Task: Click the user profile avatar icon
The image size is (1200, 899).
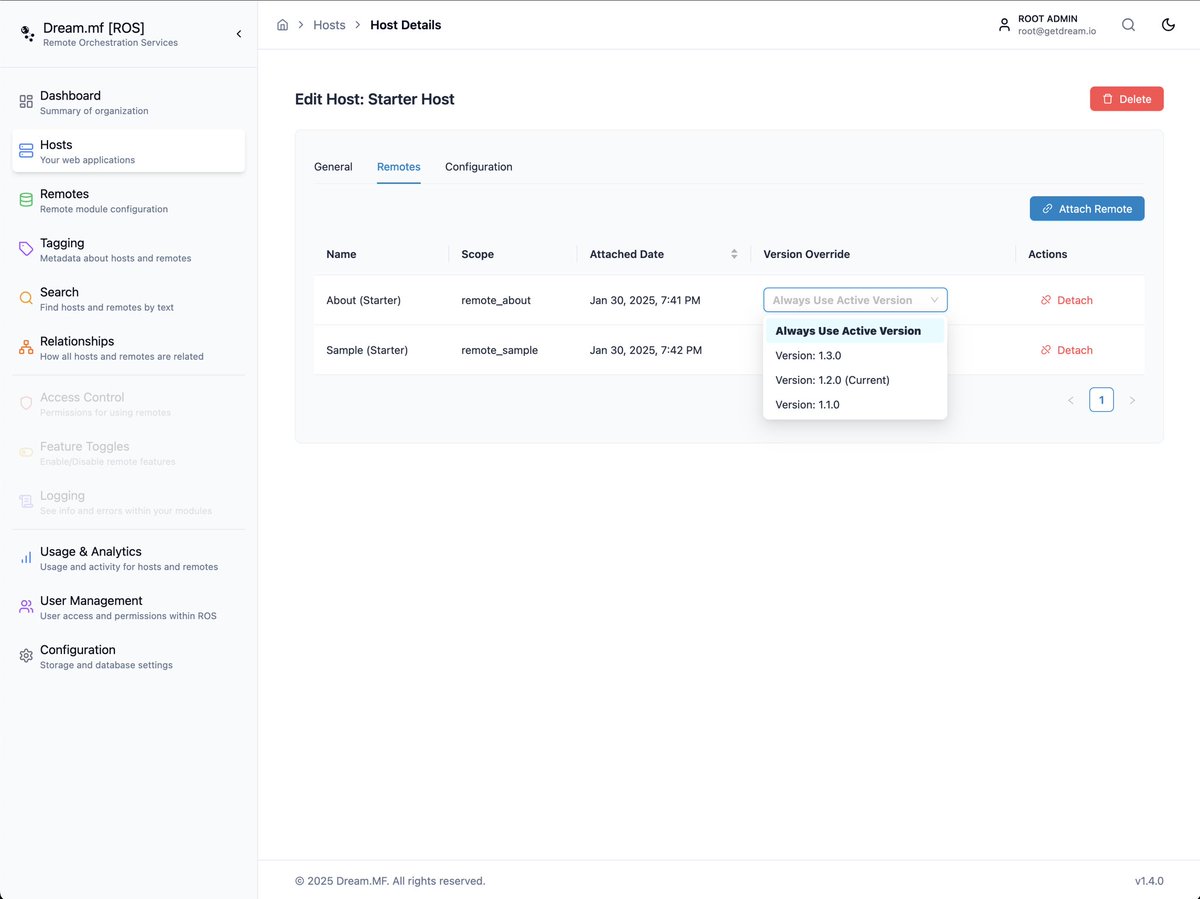Action: (x=1005, y=25)
